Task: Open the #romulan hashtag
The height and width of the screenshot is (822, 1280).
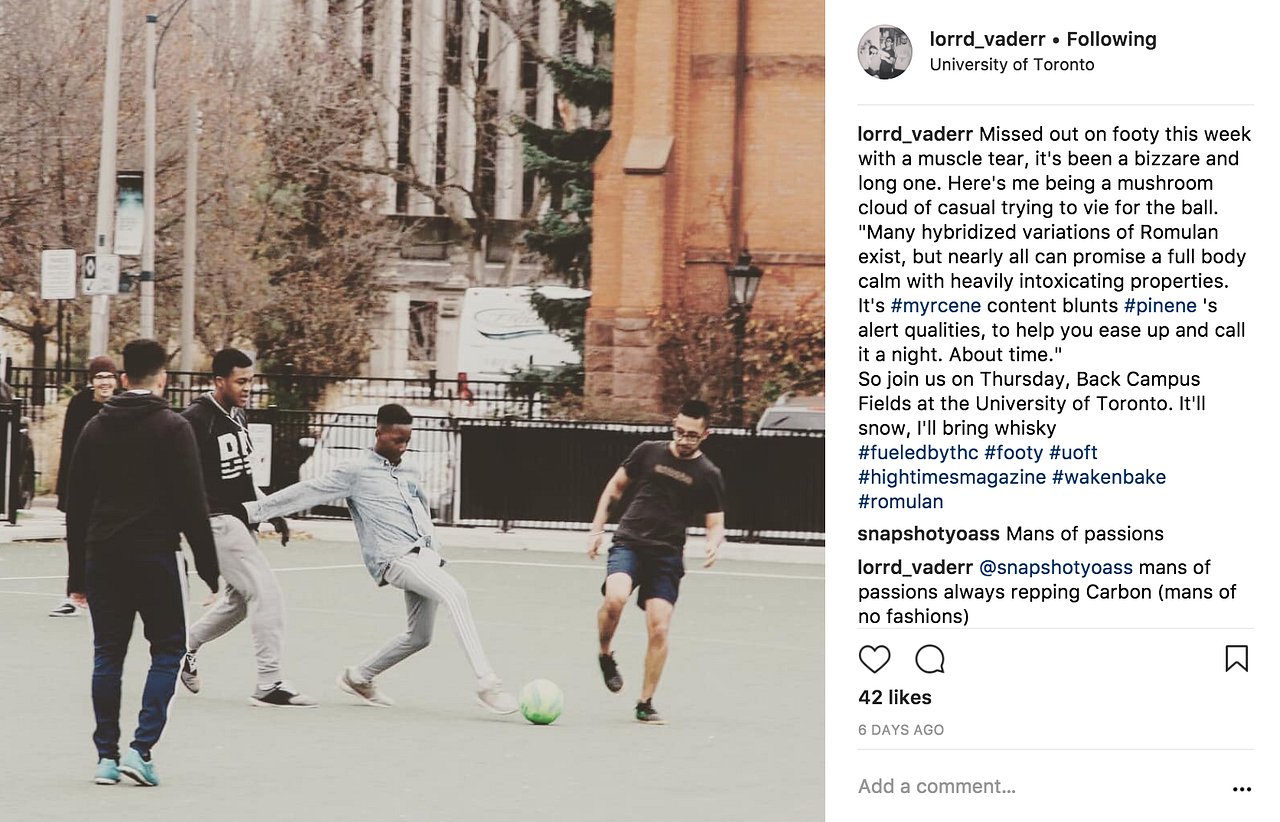Action: pos(901,501)
